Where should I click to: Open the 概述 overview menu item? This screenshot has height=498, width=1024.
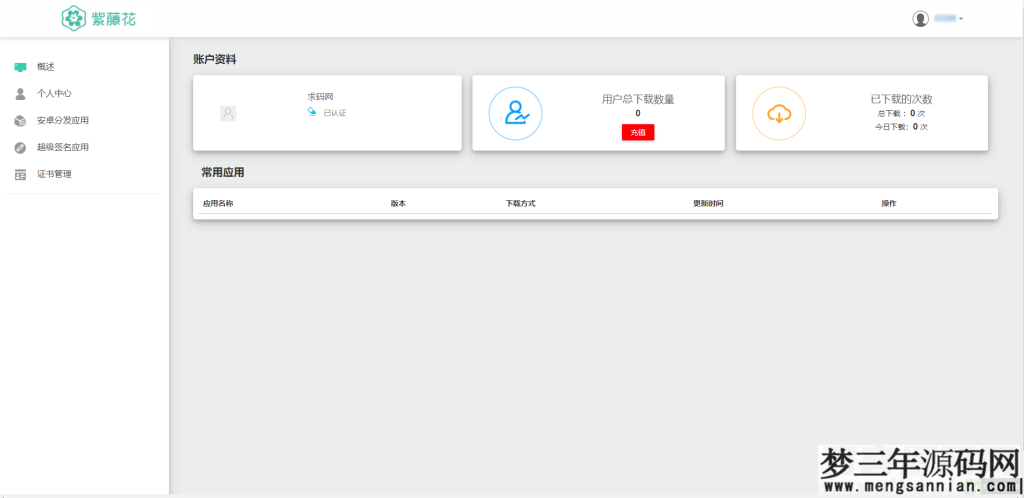(x=46, y=67)
